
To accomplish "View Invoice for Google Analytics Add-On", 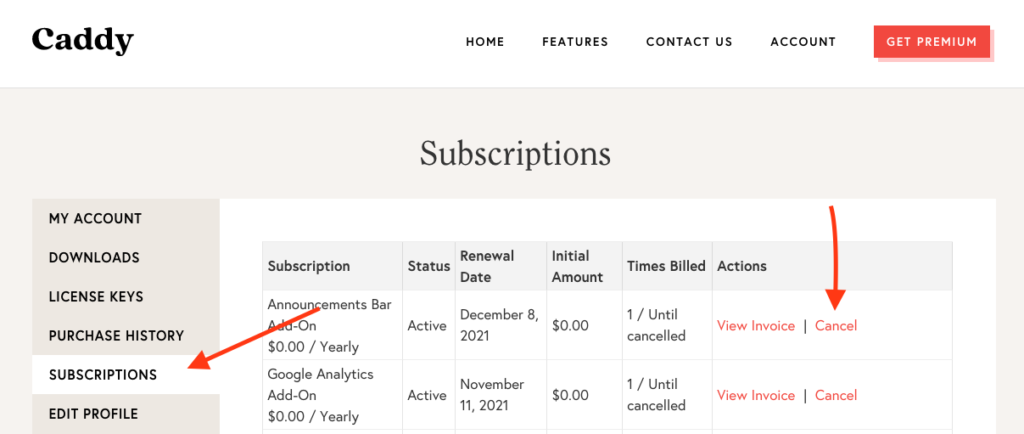I will [x=756, y=395].
